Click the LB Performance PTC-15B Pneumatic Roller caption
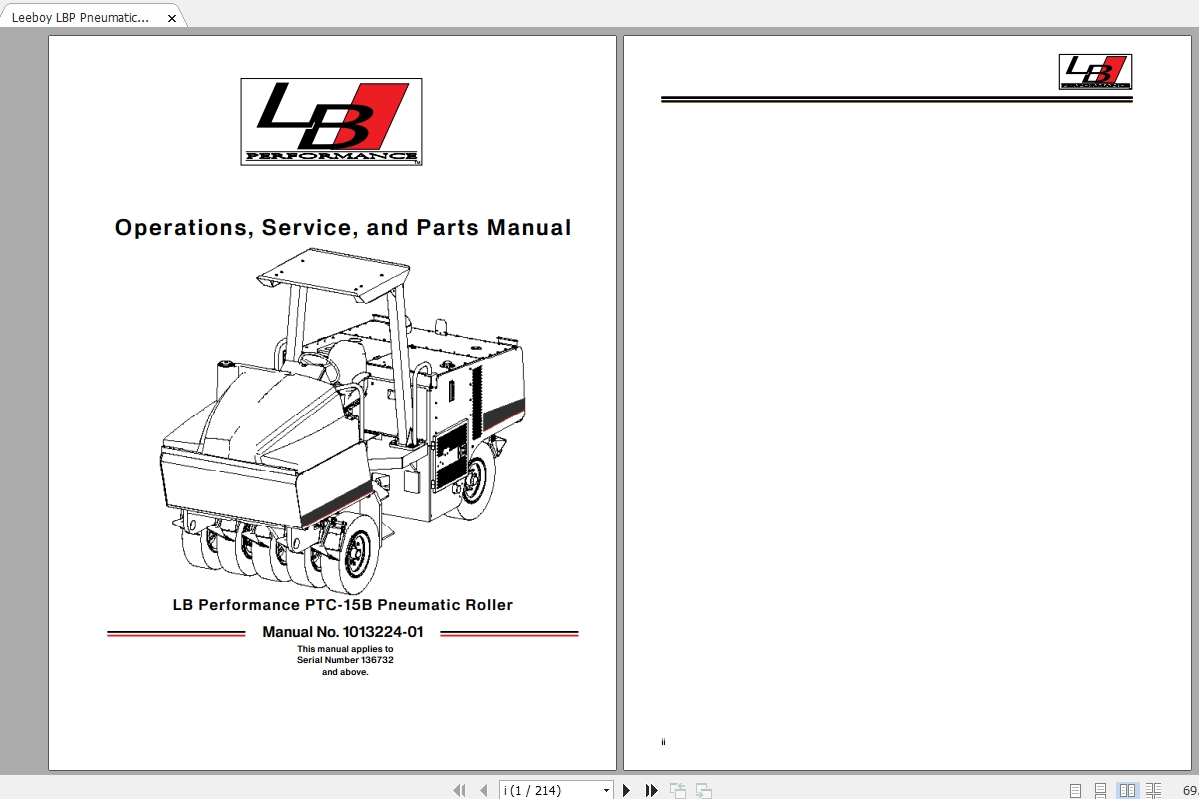Image resolution: width=1199 pixels, height=799 pixels. tap(343, 605)
